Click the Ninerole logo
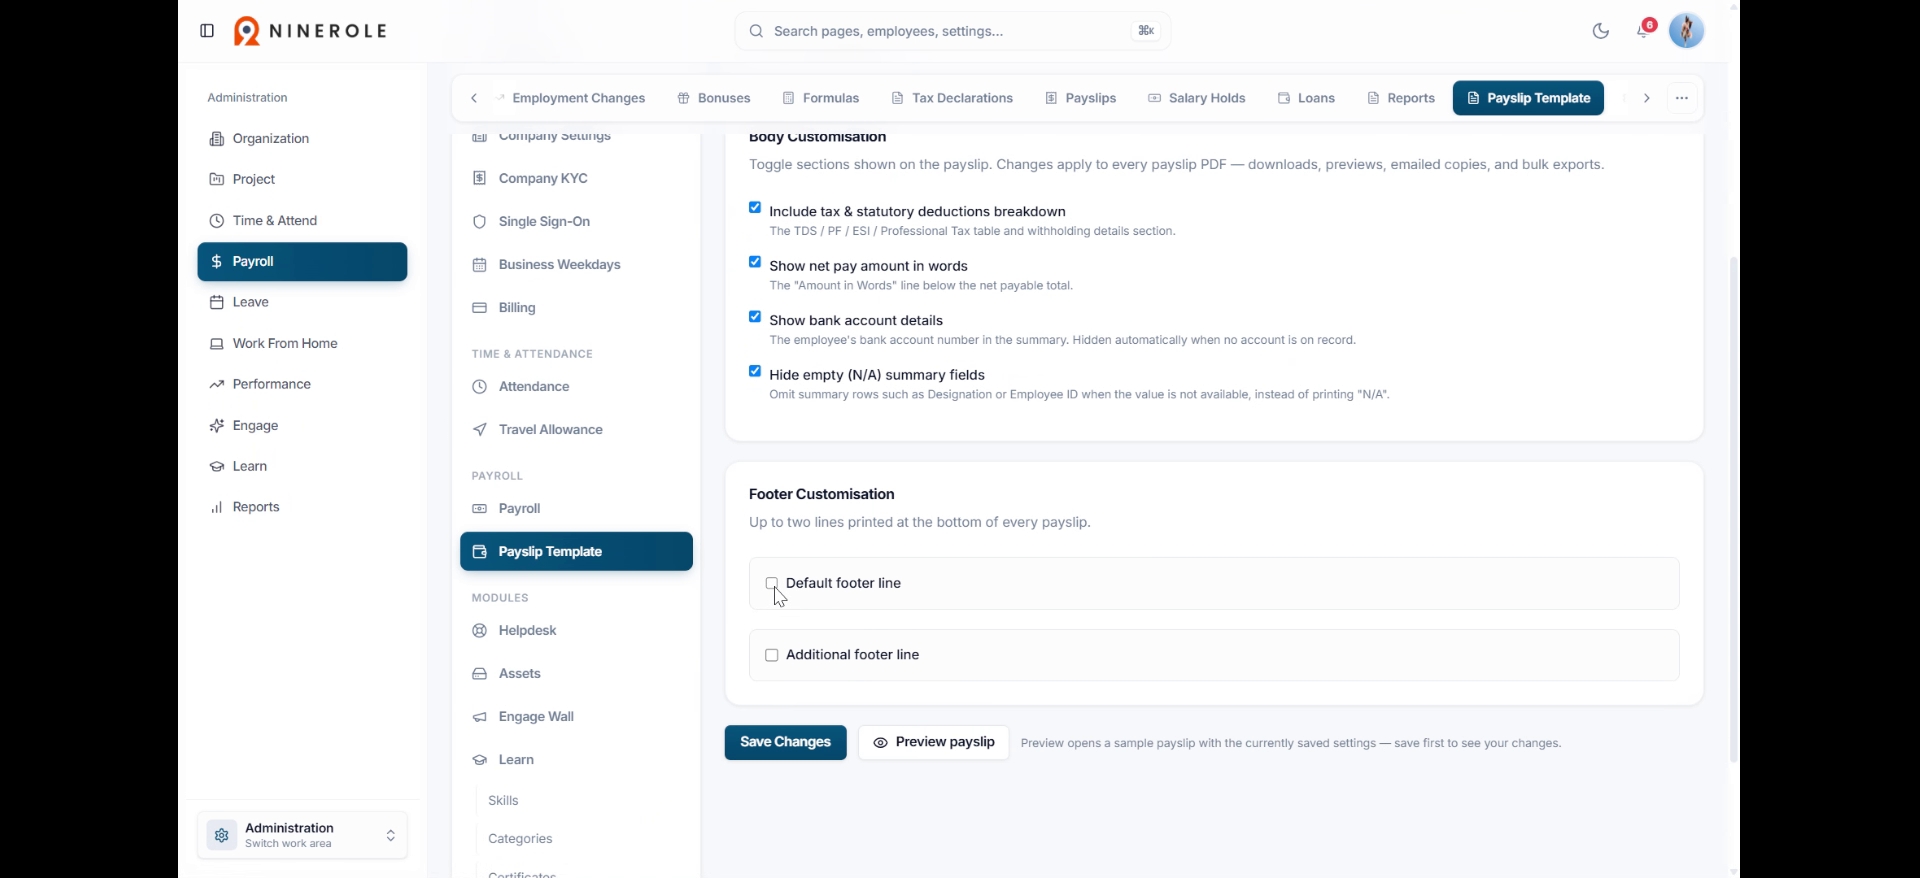The width and height of the screenshot is (1920, 878). pyautogui.click(x=310, y=31)
